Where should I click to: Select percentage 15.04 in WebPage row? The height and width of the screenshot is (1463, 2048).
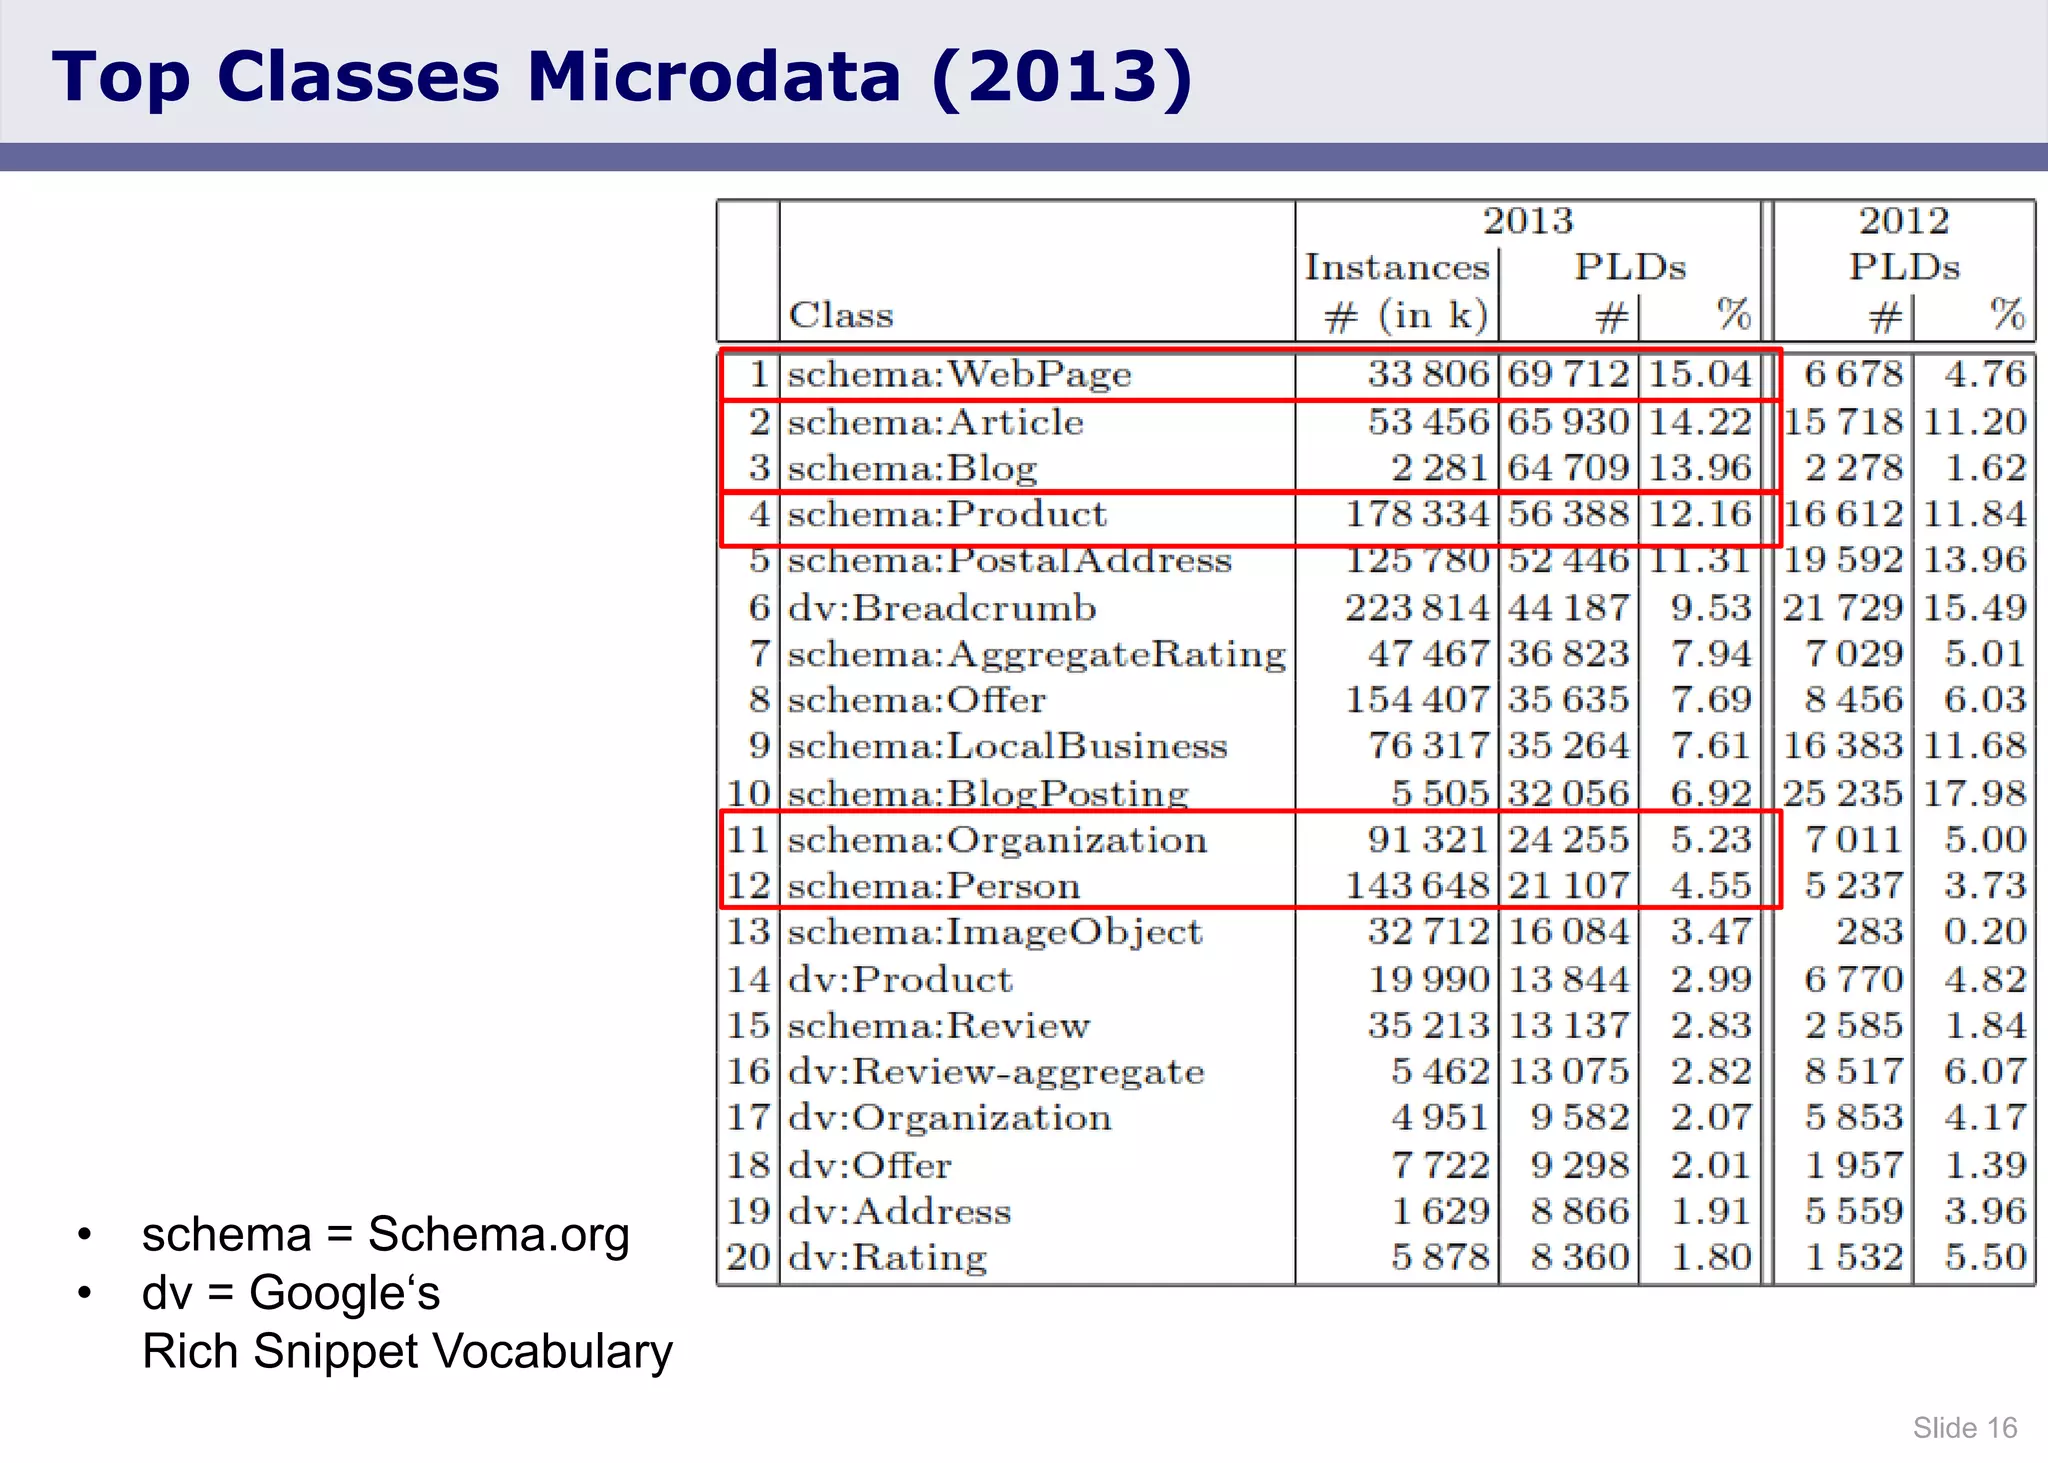1701,375
